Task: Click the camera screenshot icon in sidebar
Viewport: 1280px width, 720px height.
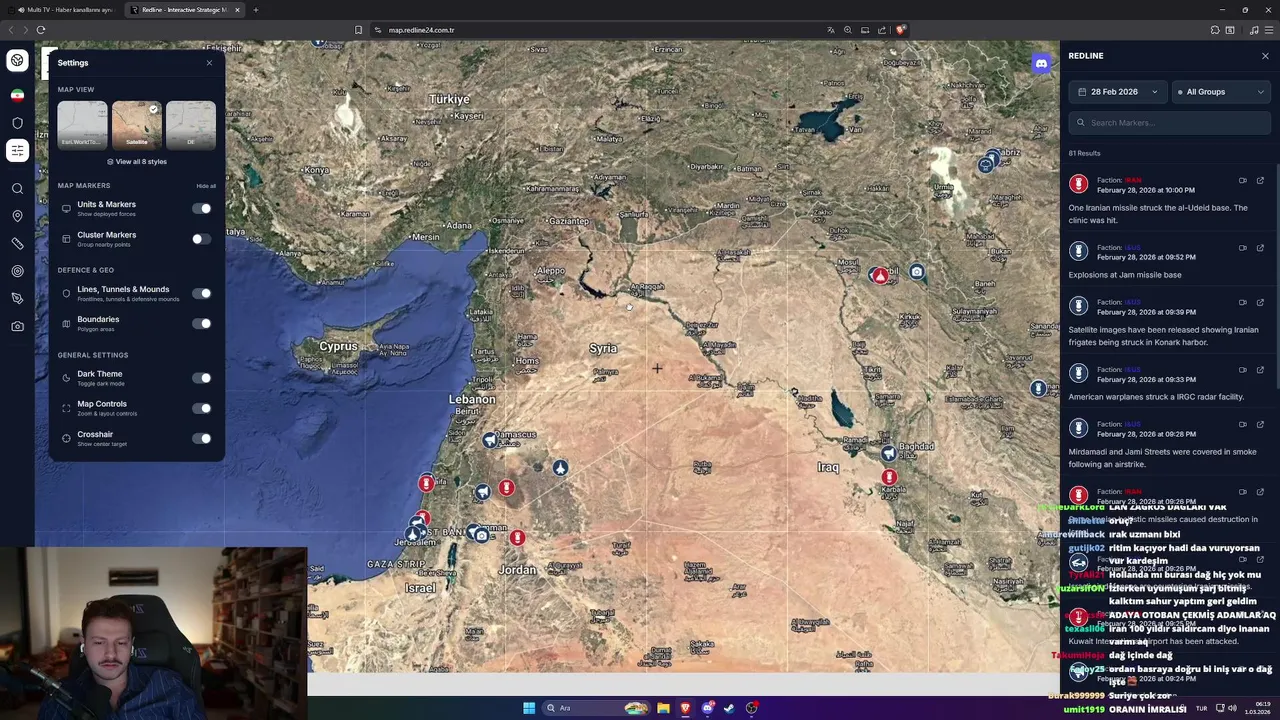Action: [x=17, y=326]
